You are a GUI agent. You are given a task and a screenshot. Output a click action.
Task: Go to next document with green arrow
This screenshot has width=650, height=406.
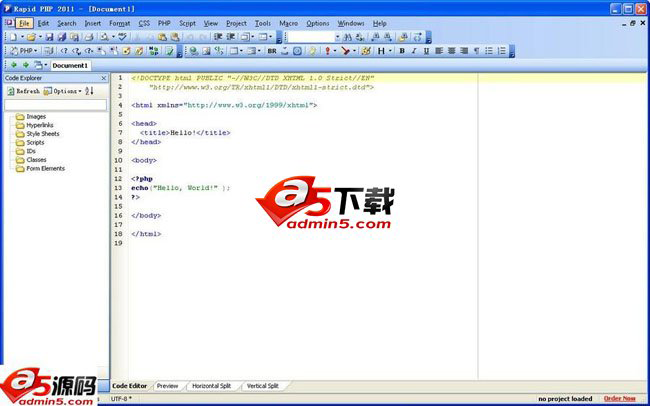(x=26, y=65)
